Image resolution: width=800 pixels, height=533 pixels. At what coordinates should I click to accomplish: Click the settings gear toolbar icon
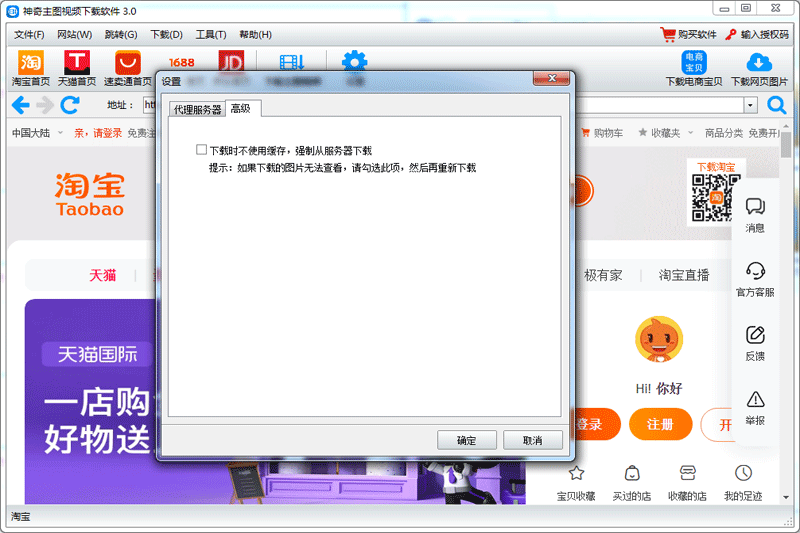(354, 61)
